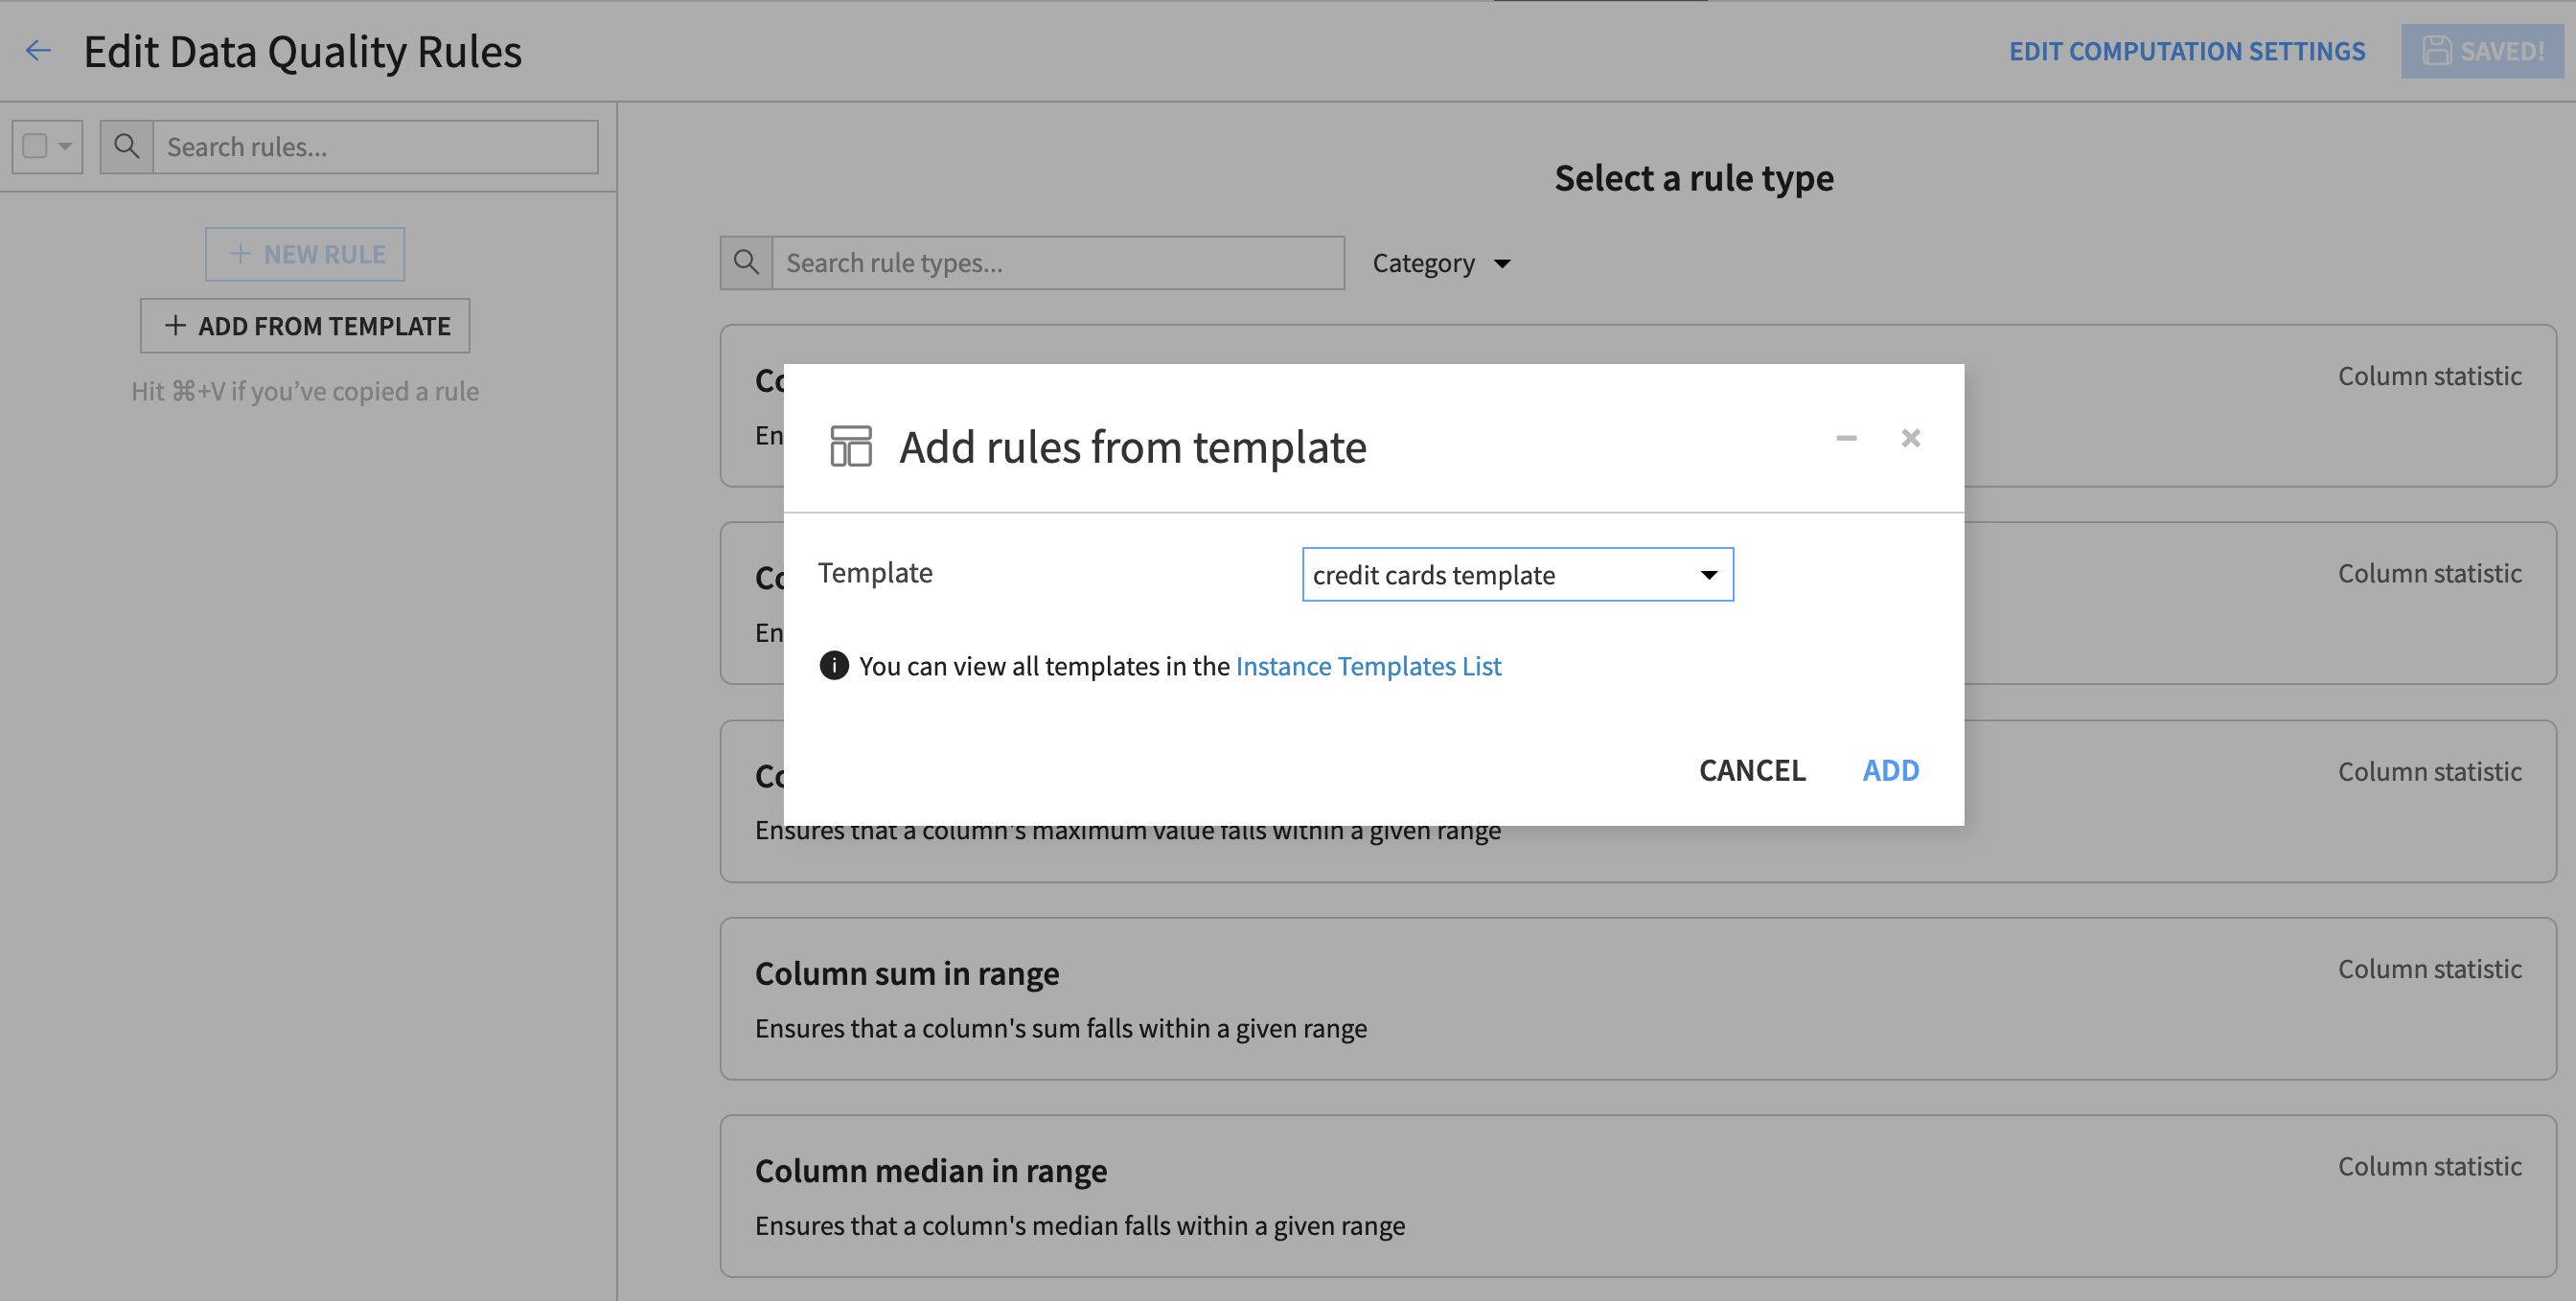
Task: Click the Add From Template button
Action: coord(305,326)
